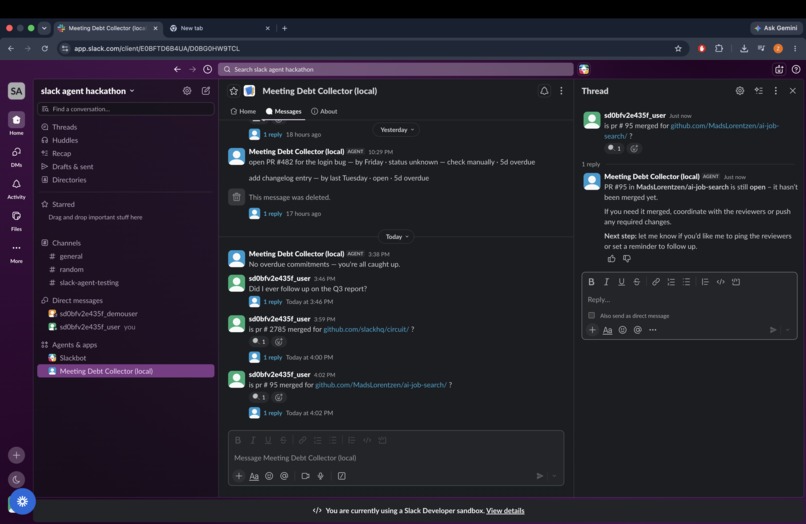
Task: Open conversation header more-options menu
Action: [561, 91]
